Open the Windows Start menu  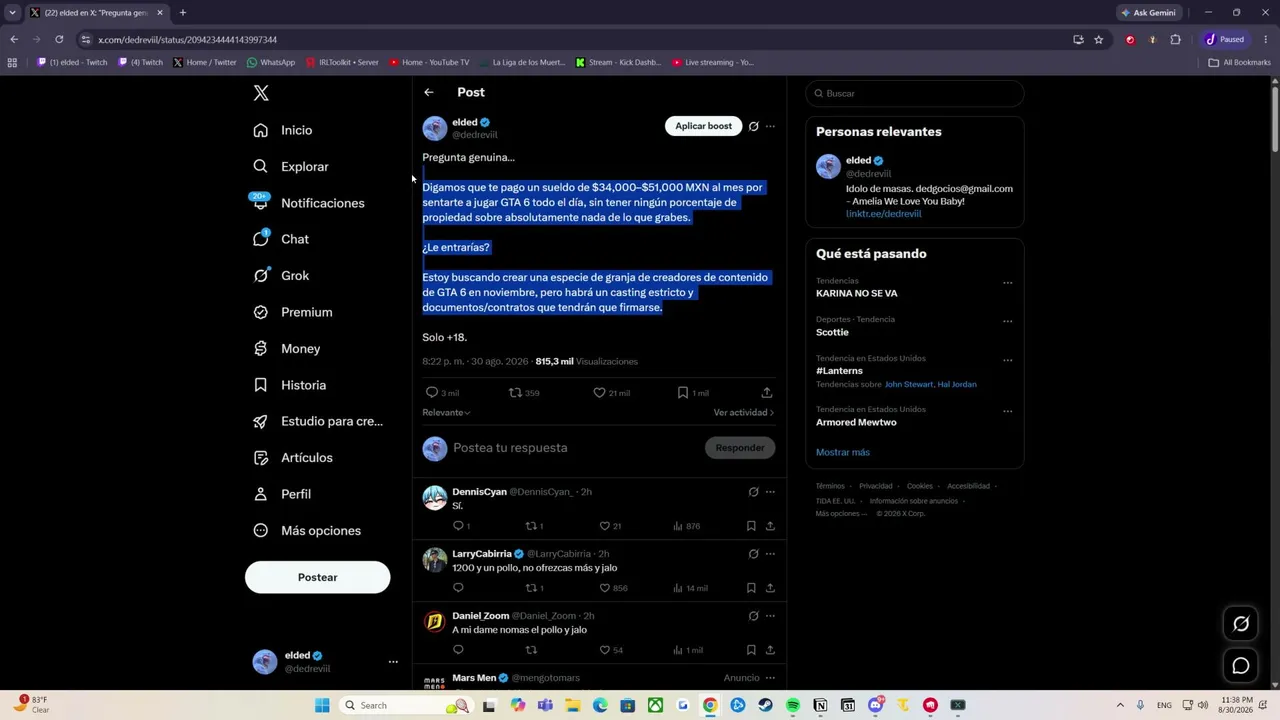pos(322,705)
